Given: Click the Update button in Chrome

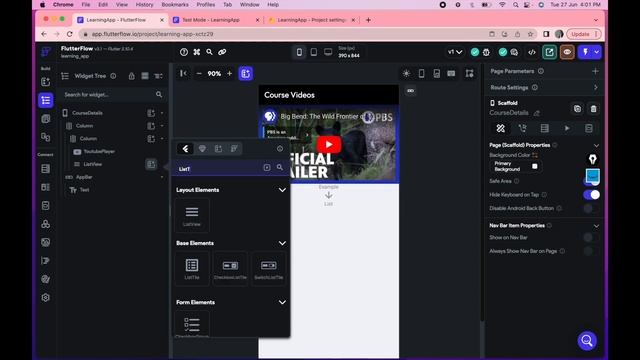Looking at the screenshot, I should 584,34.
